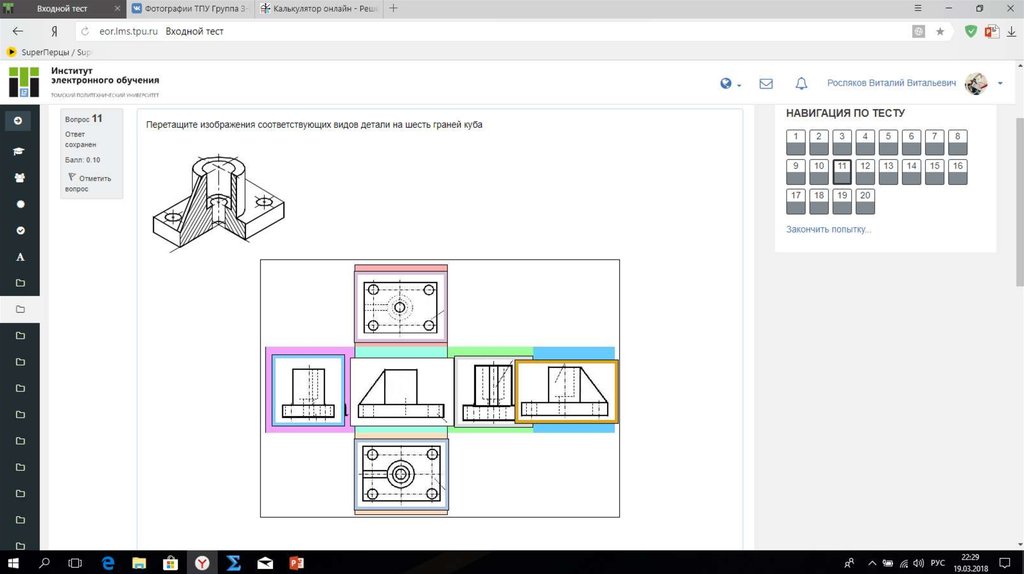Go to question 12 in test navigation
The width and height of the screenshot is (1024, 574).
point(865,171)
